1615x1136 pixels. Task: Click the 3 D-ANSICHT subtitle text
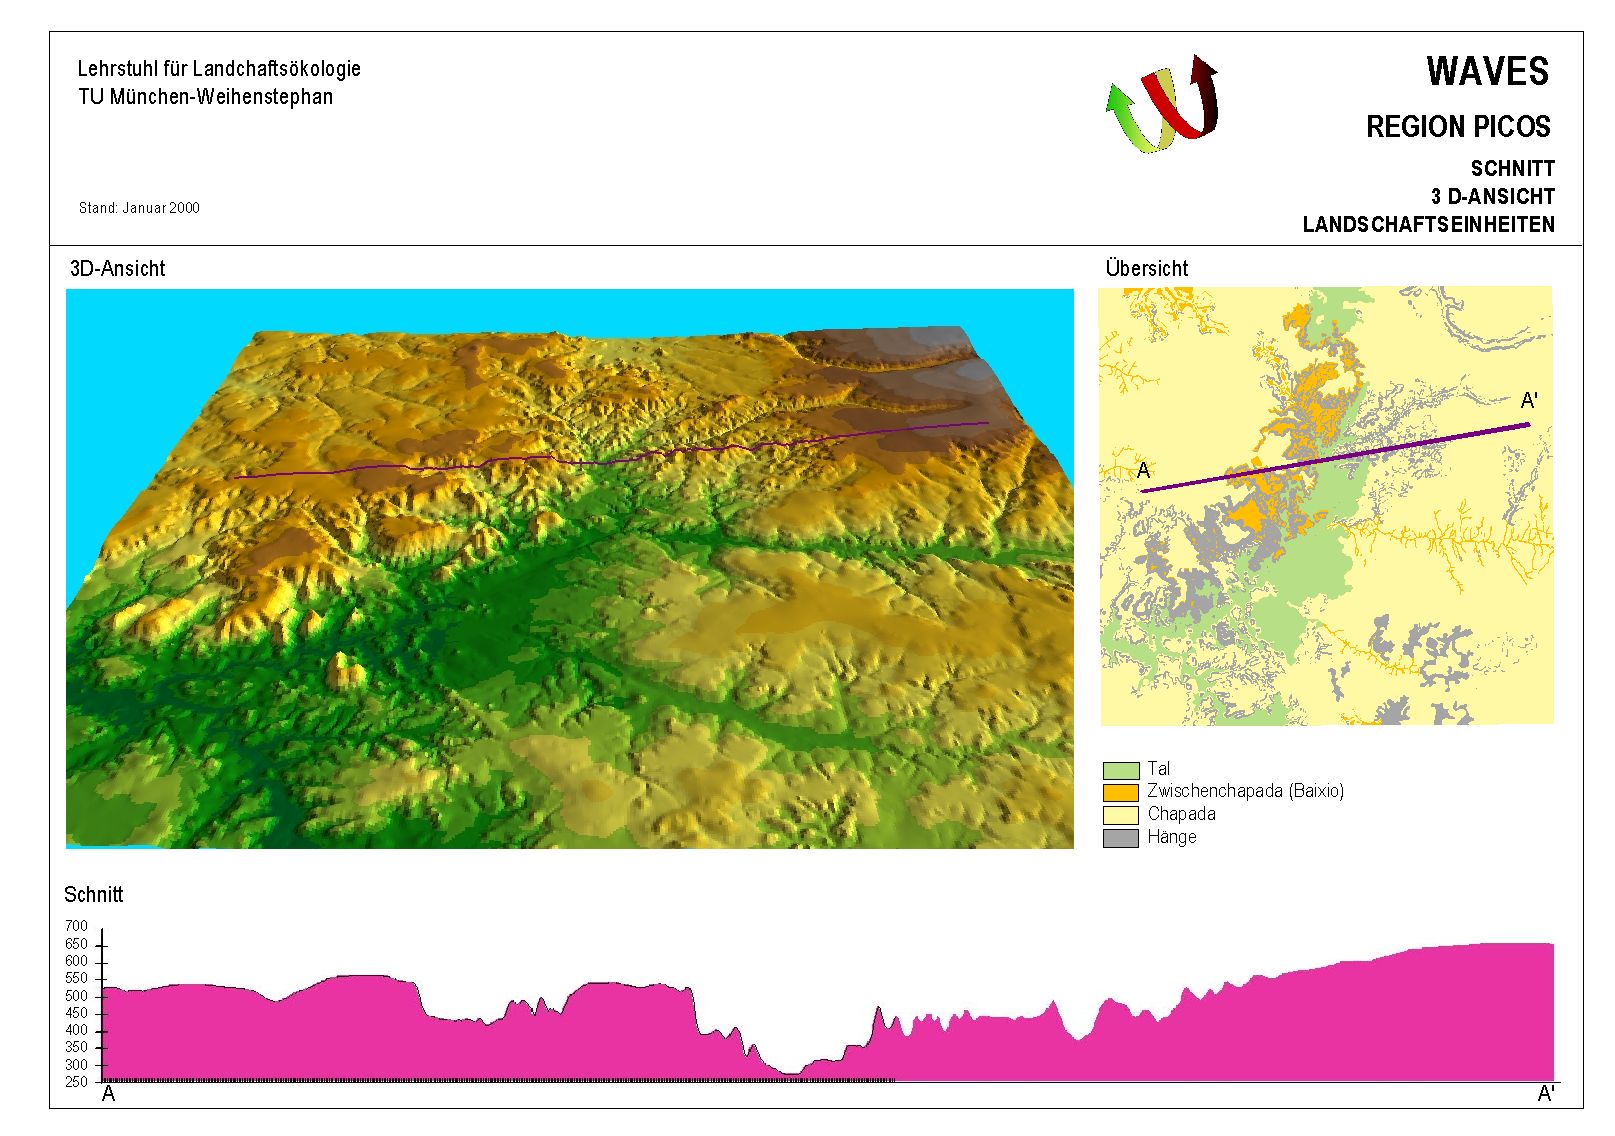[x=1493, y=197]
